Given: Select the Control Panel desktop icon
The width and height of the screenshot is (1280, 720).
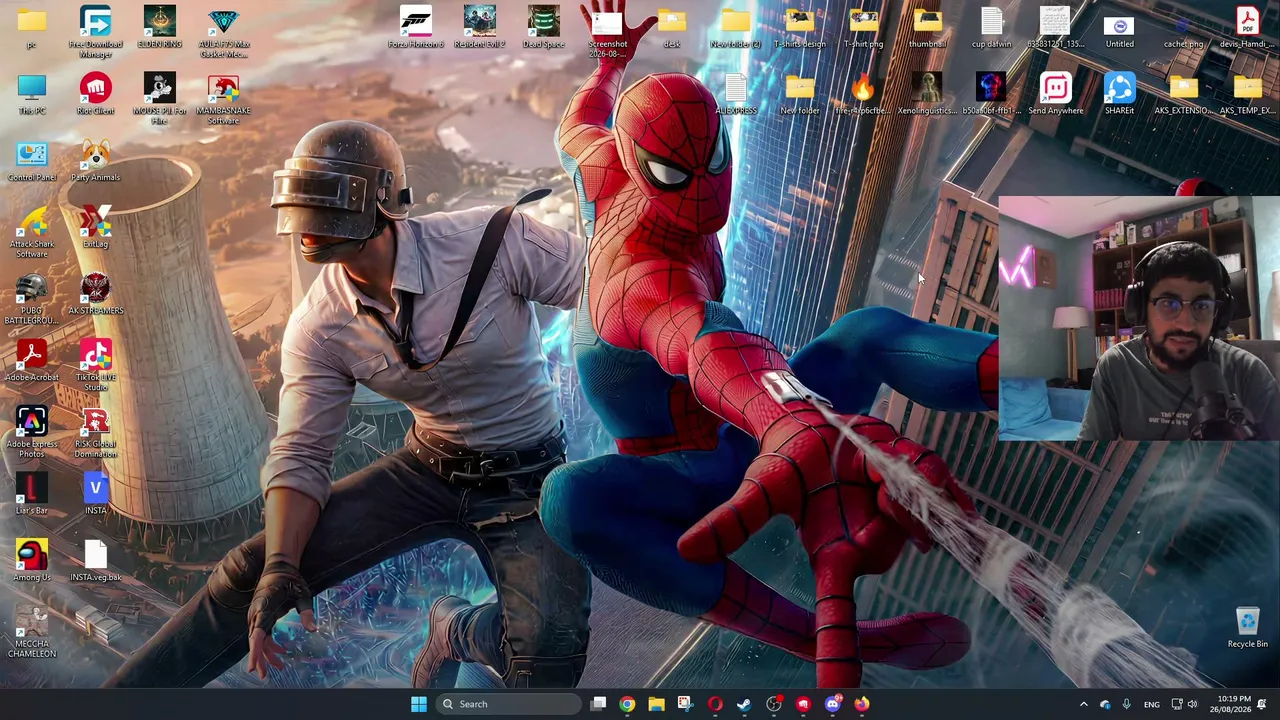Looking at the screenshot, I should click(32, 161).
